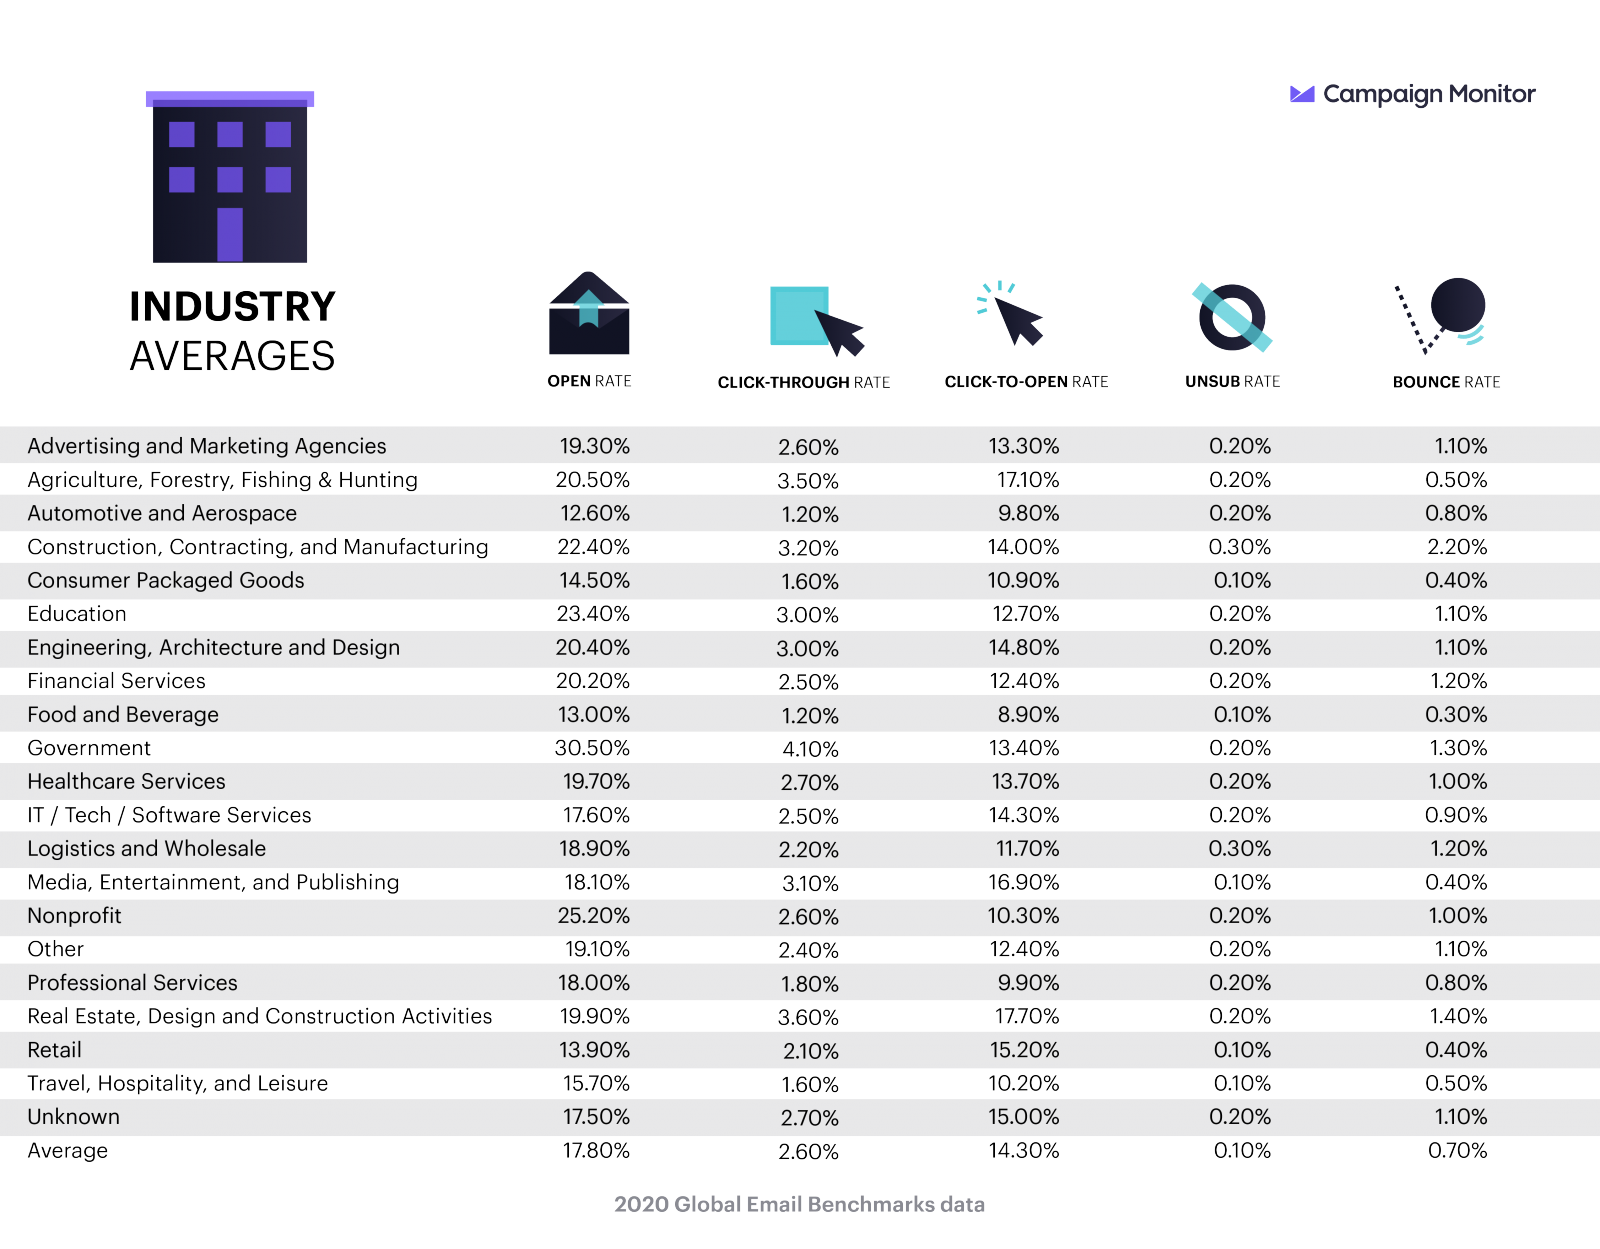Click Agriculture click-to-open rate 17.10%
The width and height of the screenshot is (1600, 1249).
pos(1028,480)
